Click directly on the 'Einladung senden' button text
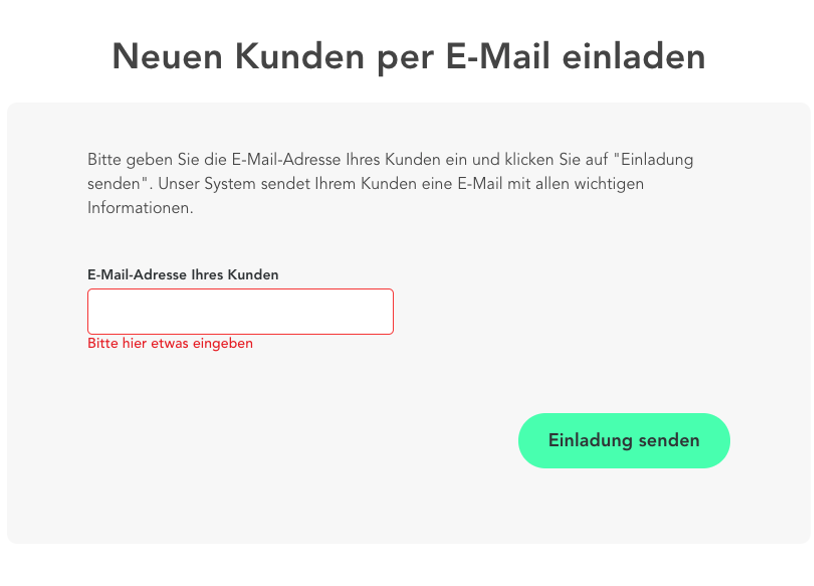The width and height of the screenshot is (814, 586). coord(623,440)
